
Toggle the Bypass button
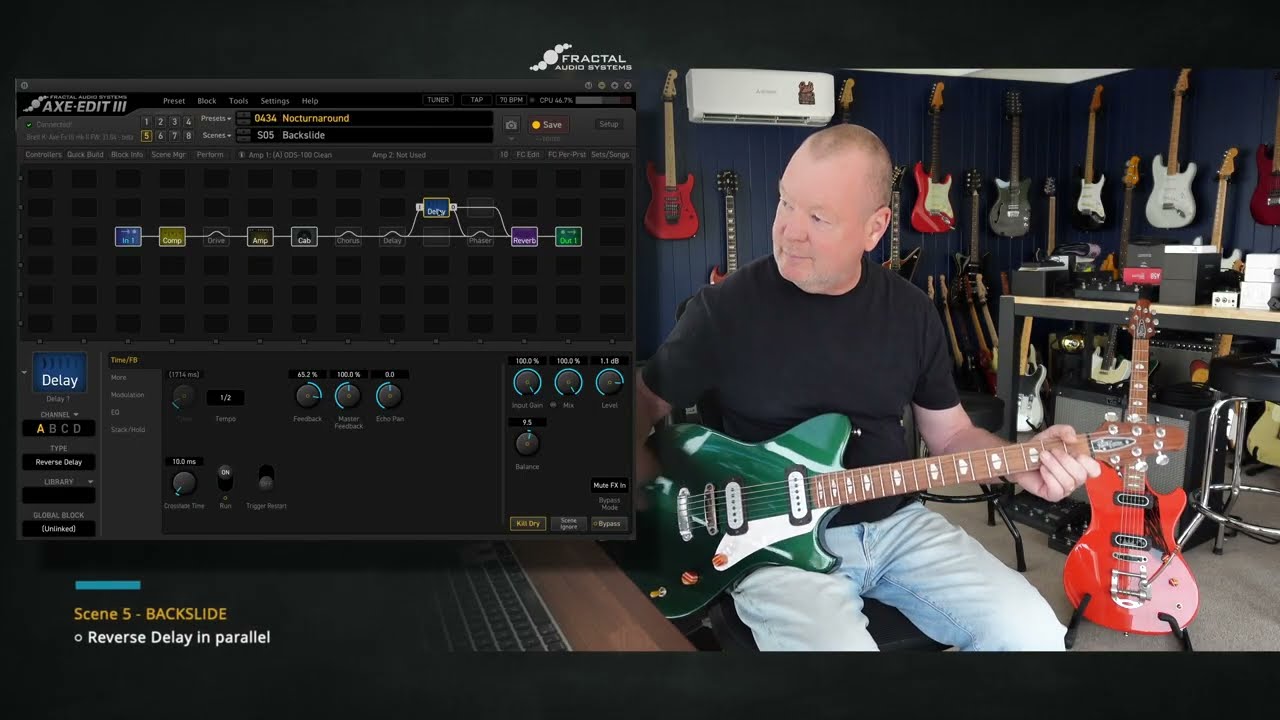click(x=608, y=523)
